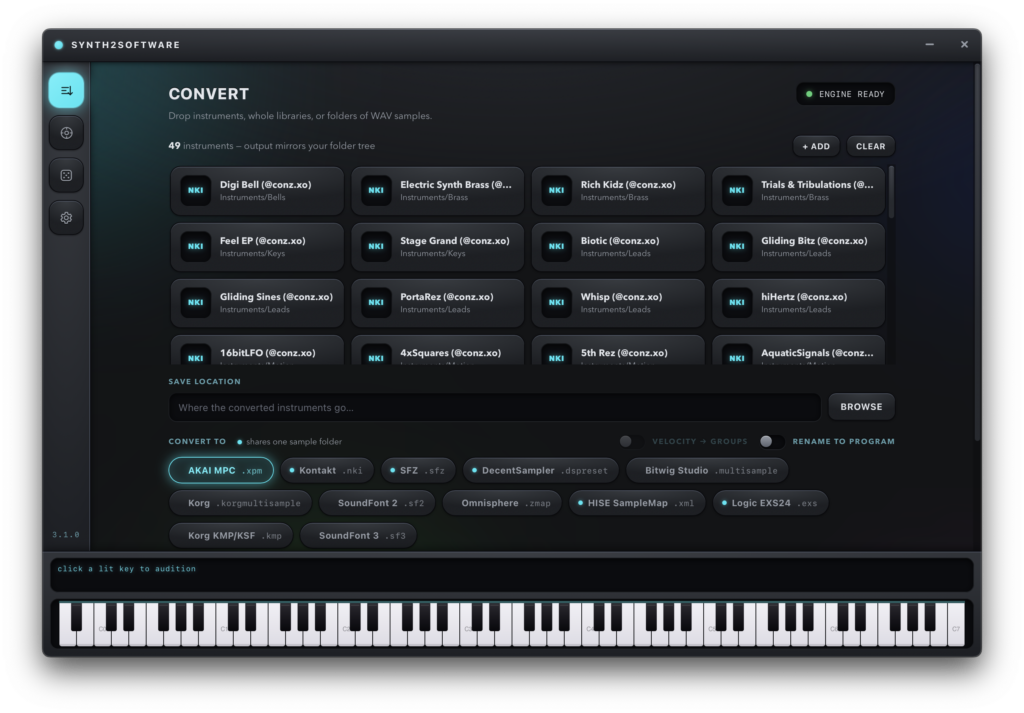This screenshot has width=1024, height=713.
Task: Click the SAVE LOCATION label
Action: (x=204, y=381)
